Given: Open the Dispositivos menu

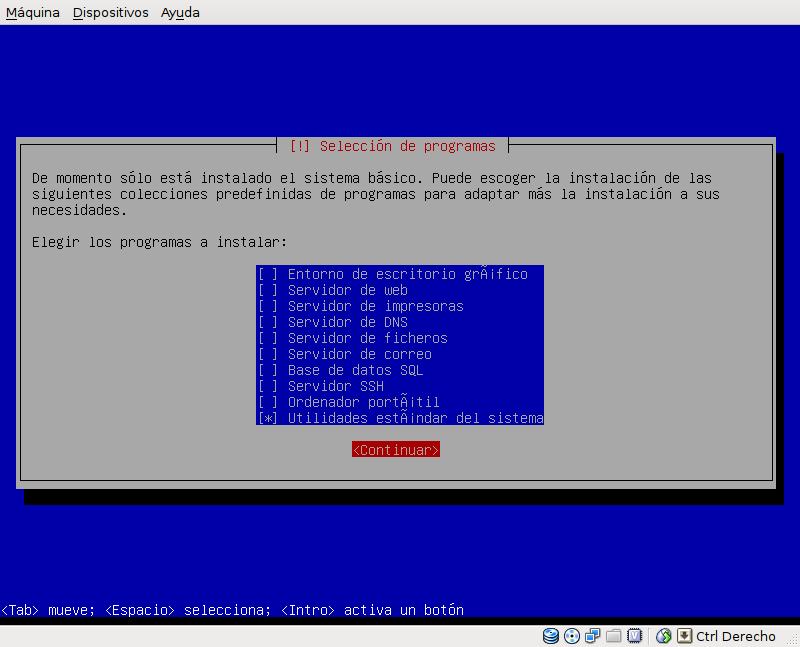Looking at the screenshot, I should (x=111, y=12).
